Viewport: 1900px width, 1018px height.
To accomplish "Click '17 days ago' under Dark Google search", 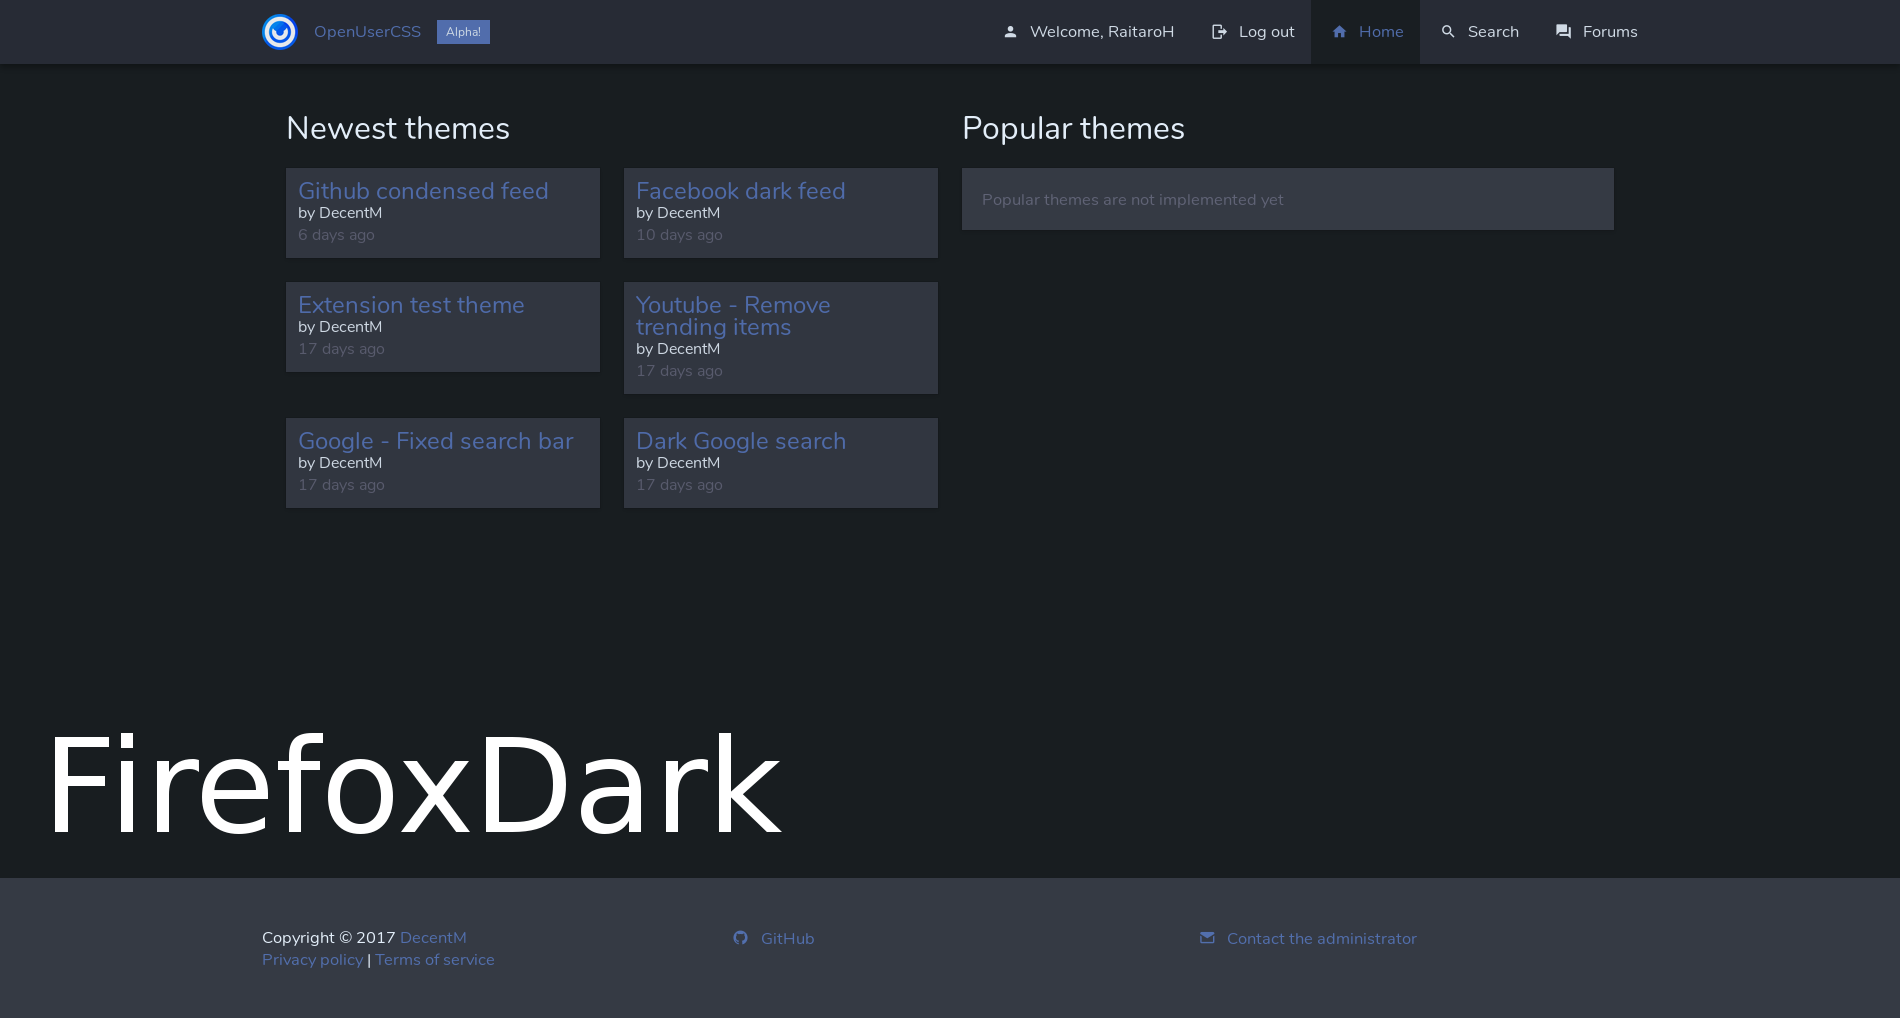I will pyautogui.click(x=679, y=485).
